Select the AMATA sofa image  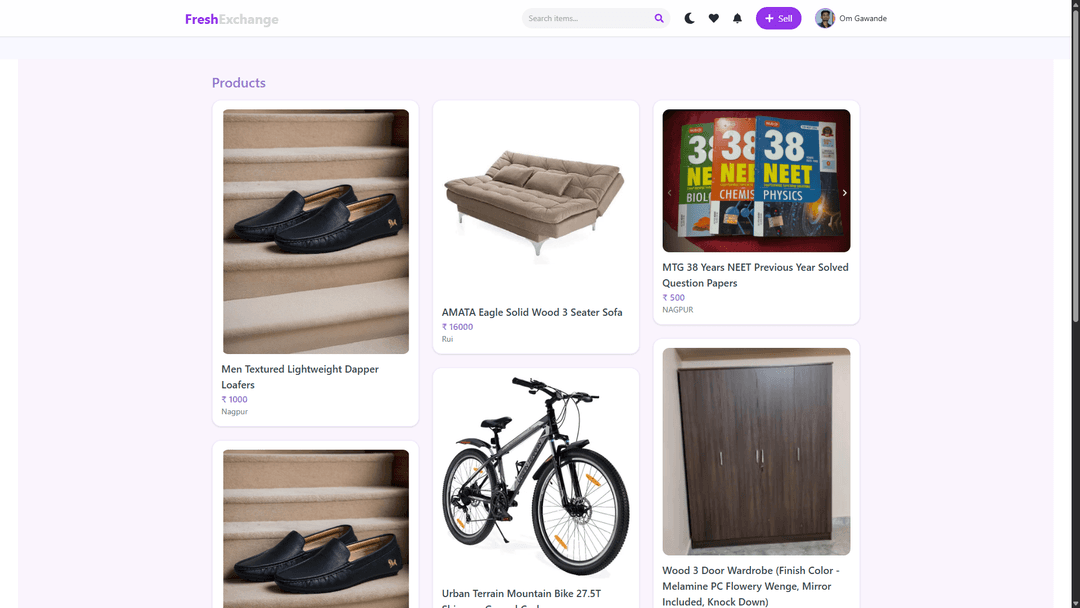(535, 200)
